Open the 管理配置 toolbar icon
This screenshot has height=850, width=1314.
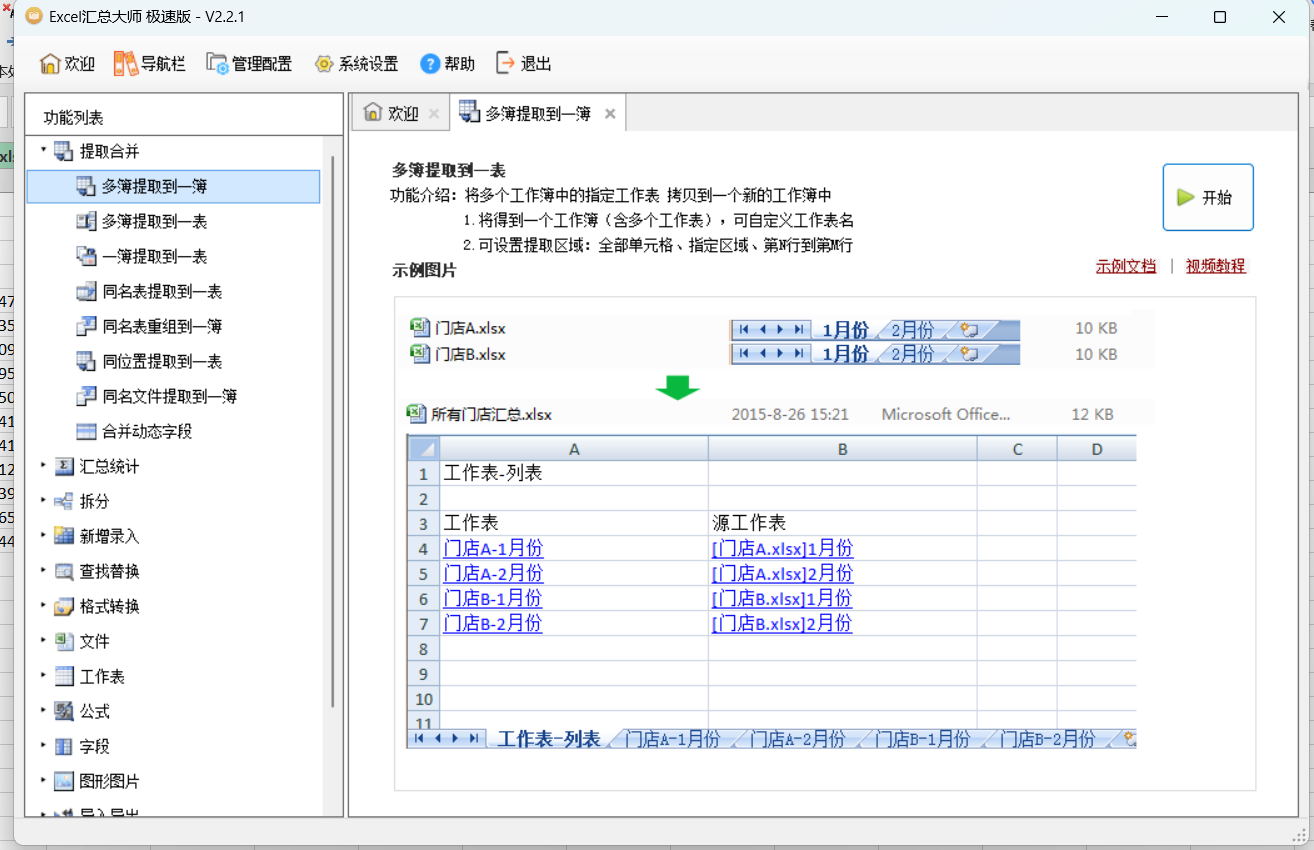click(217, 64)
